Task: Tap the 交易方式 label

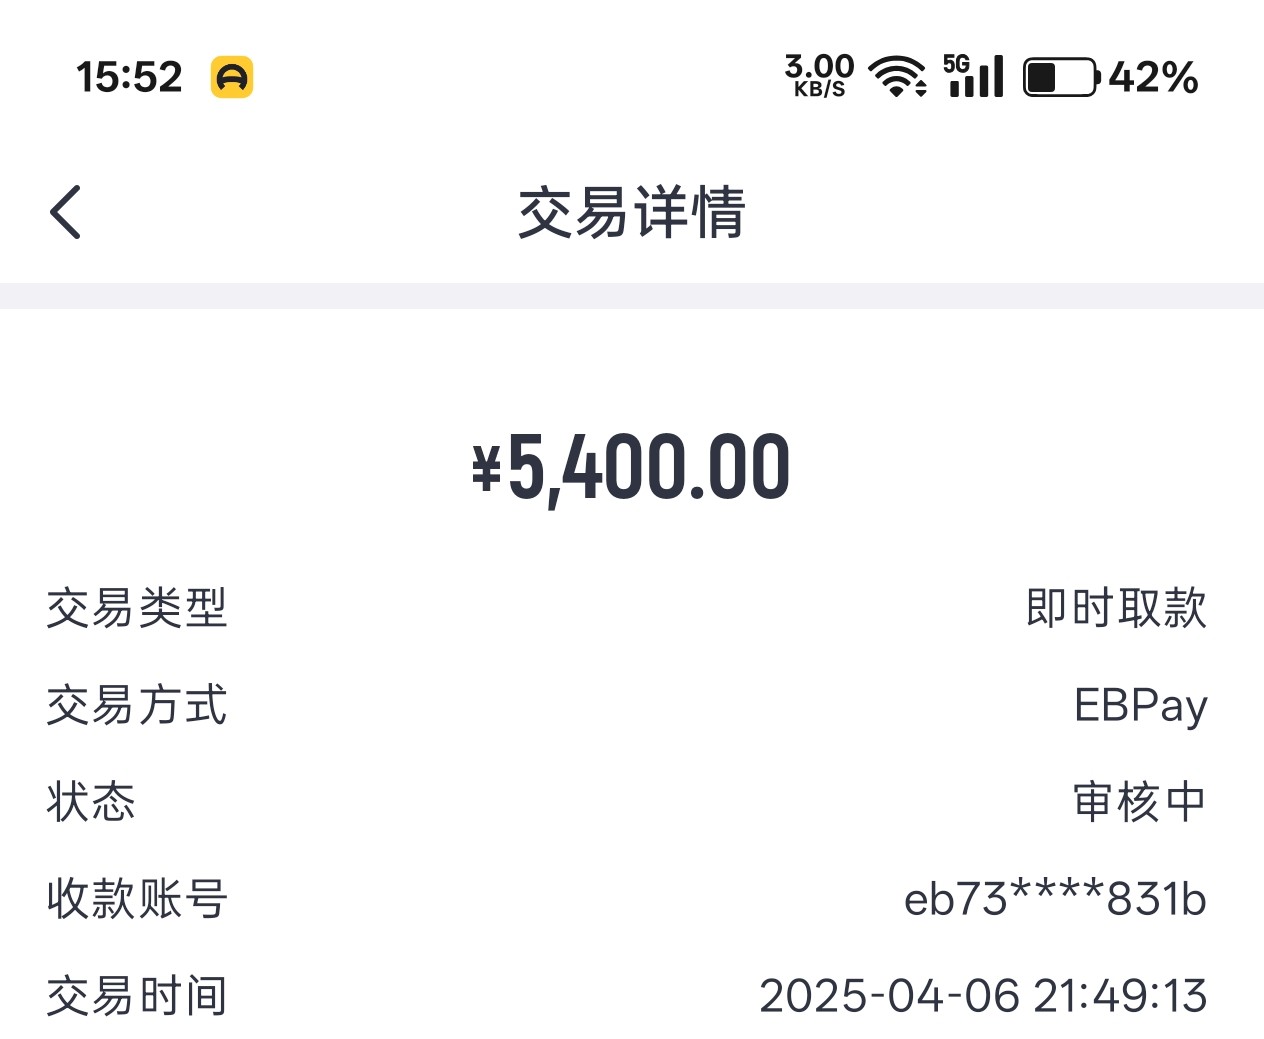Action: pos(137,705)
